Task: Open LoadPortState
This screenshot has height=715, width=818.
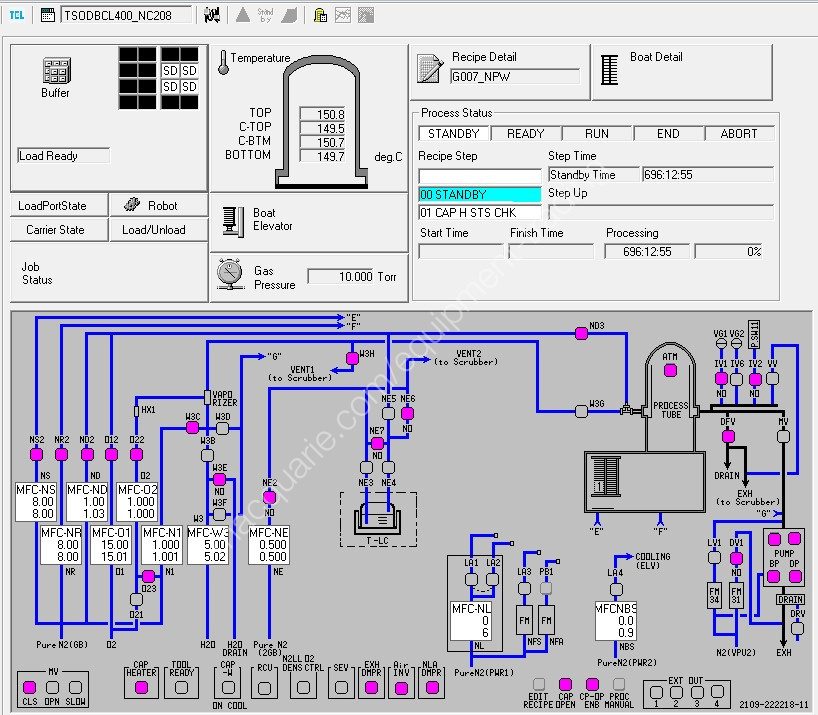Action: pyautogui.click(x=59, y=205)
